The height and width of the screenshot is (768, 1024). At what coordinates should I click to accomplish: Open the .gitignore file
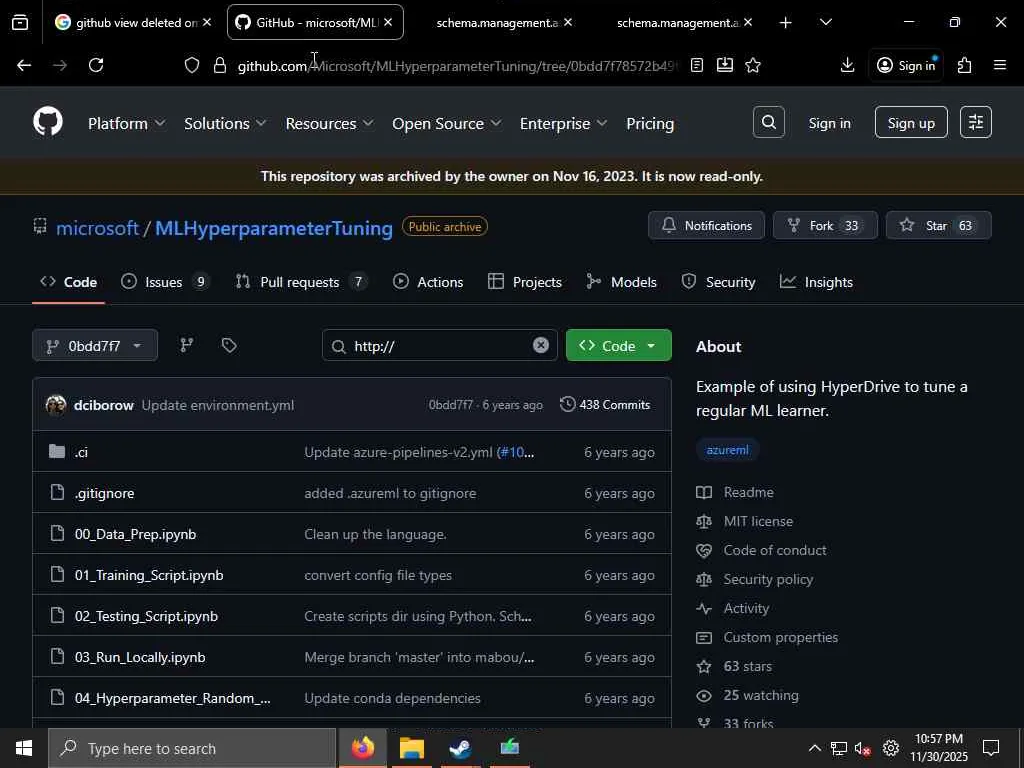tap(104, 493)
